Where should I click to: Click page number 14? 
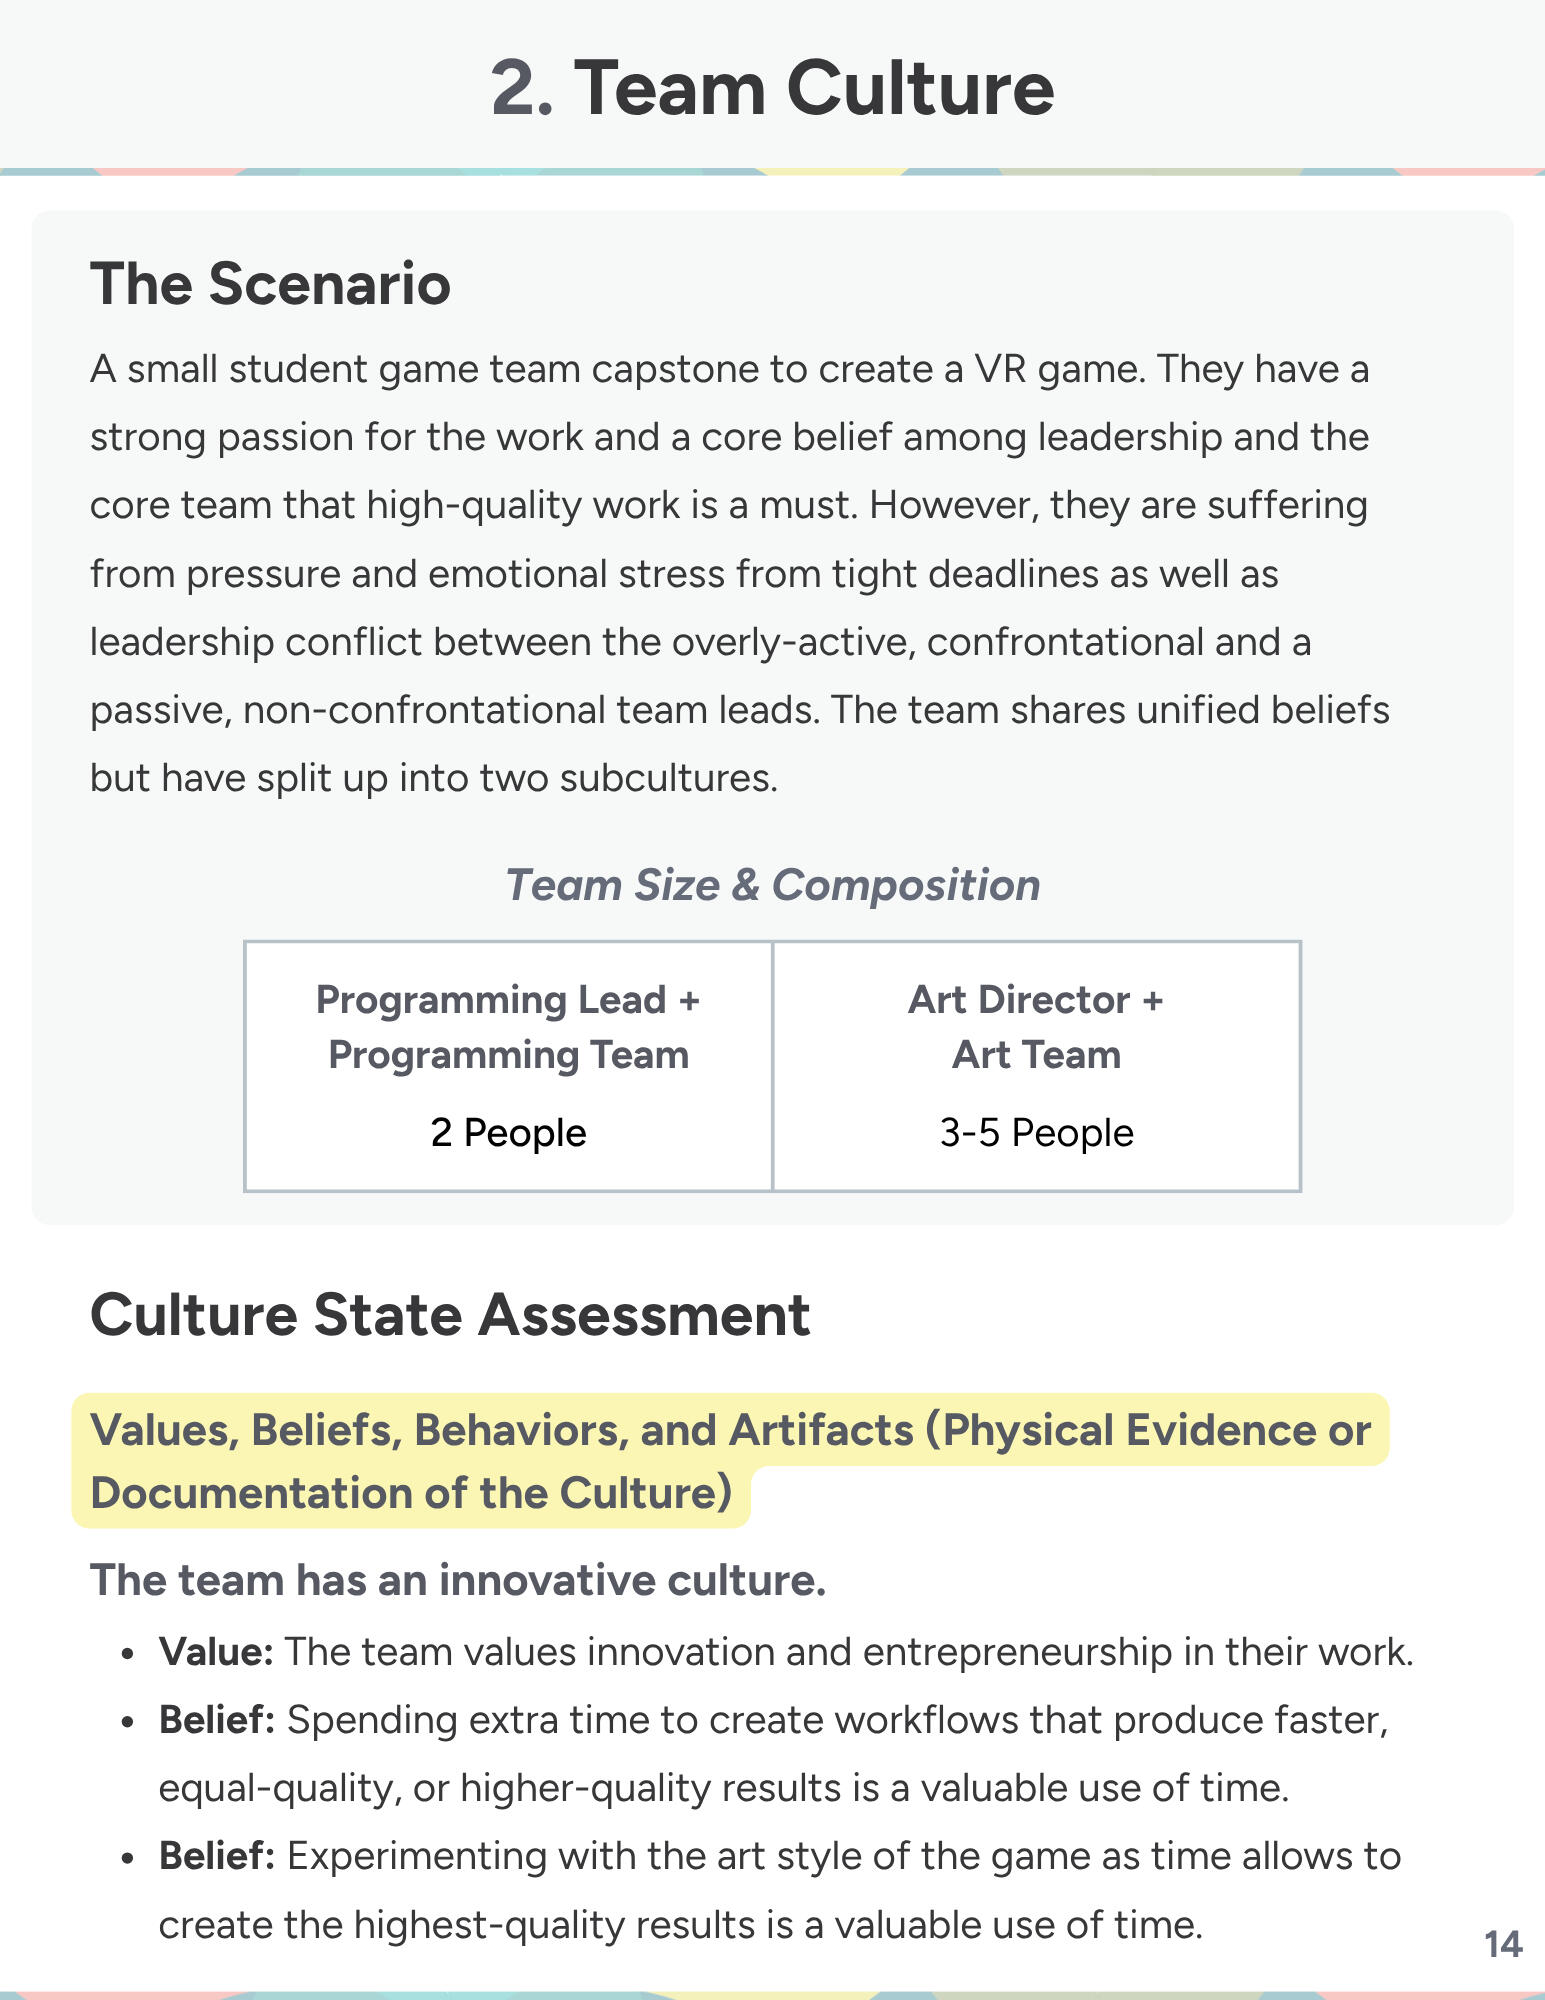click(x=1503, y=1944)
